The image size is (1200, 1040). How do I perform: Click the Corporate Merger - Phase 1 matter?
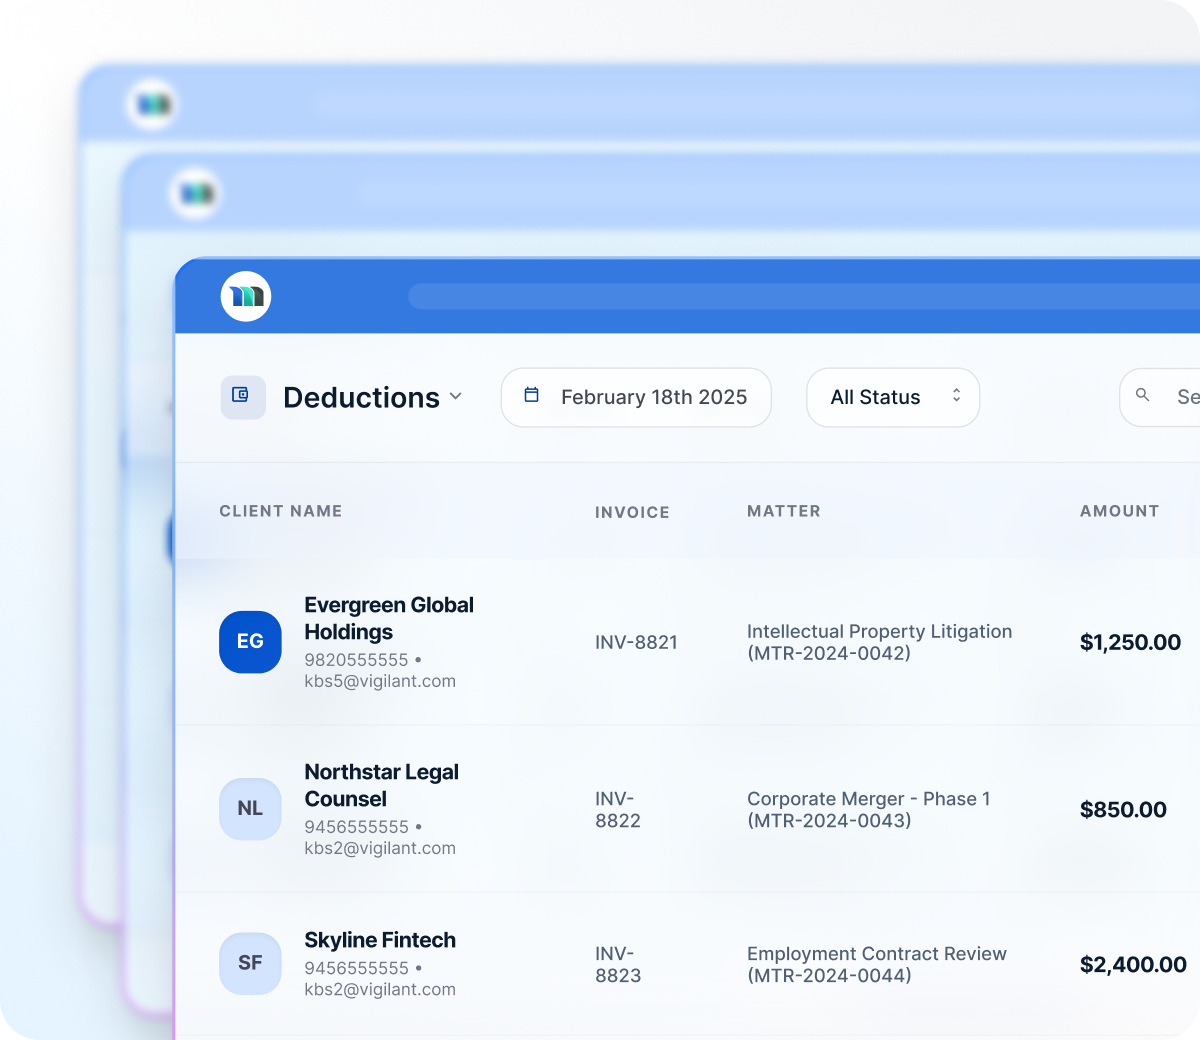tap(869, 809)
